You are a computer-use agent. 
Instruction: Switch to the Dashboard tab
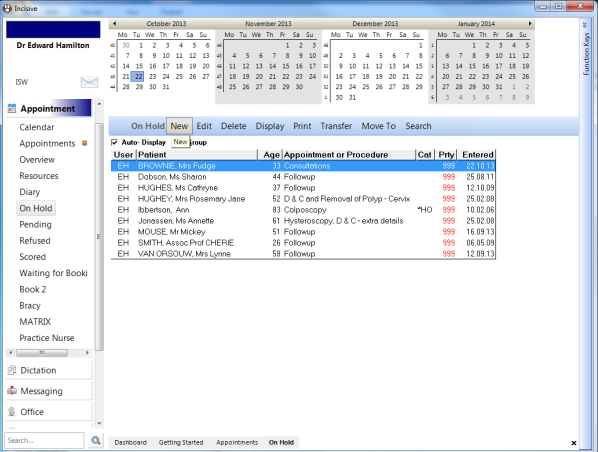130,442
